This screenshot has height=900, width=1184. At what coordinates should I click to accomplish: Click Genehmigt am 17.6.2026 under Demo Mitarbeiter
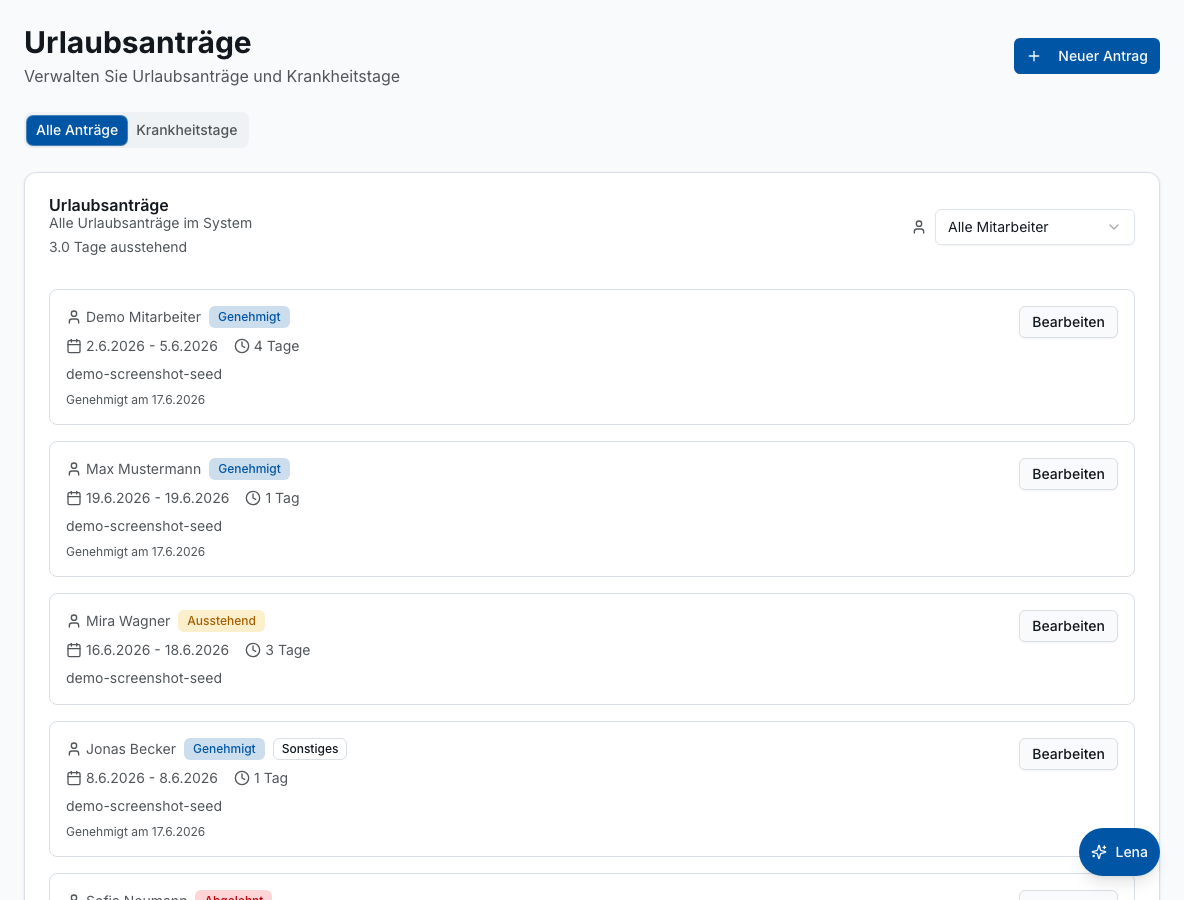pyautogui.click(x=135, y=400)
